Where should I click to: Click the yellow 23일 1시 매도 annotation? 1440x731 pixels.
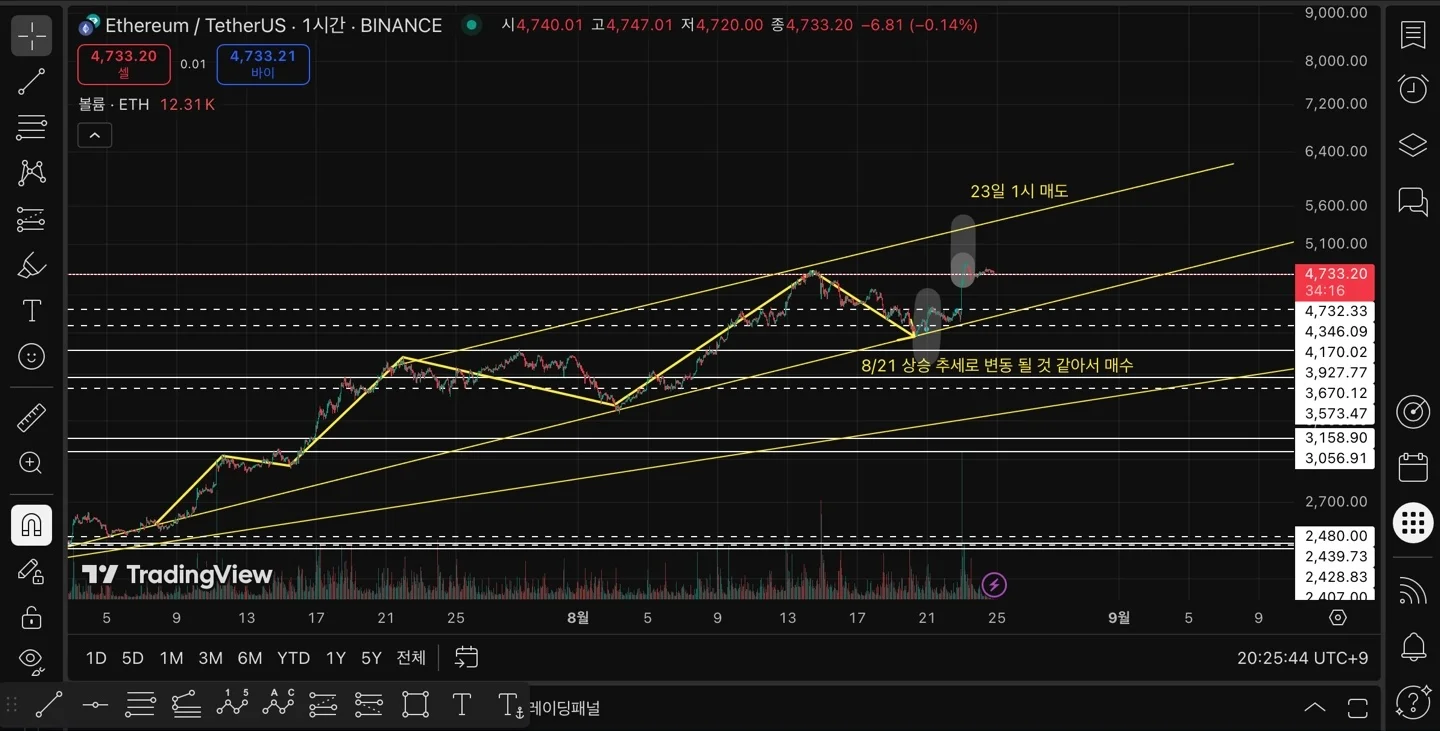pyautogui.click(x=1019, y=191)
